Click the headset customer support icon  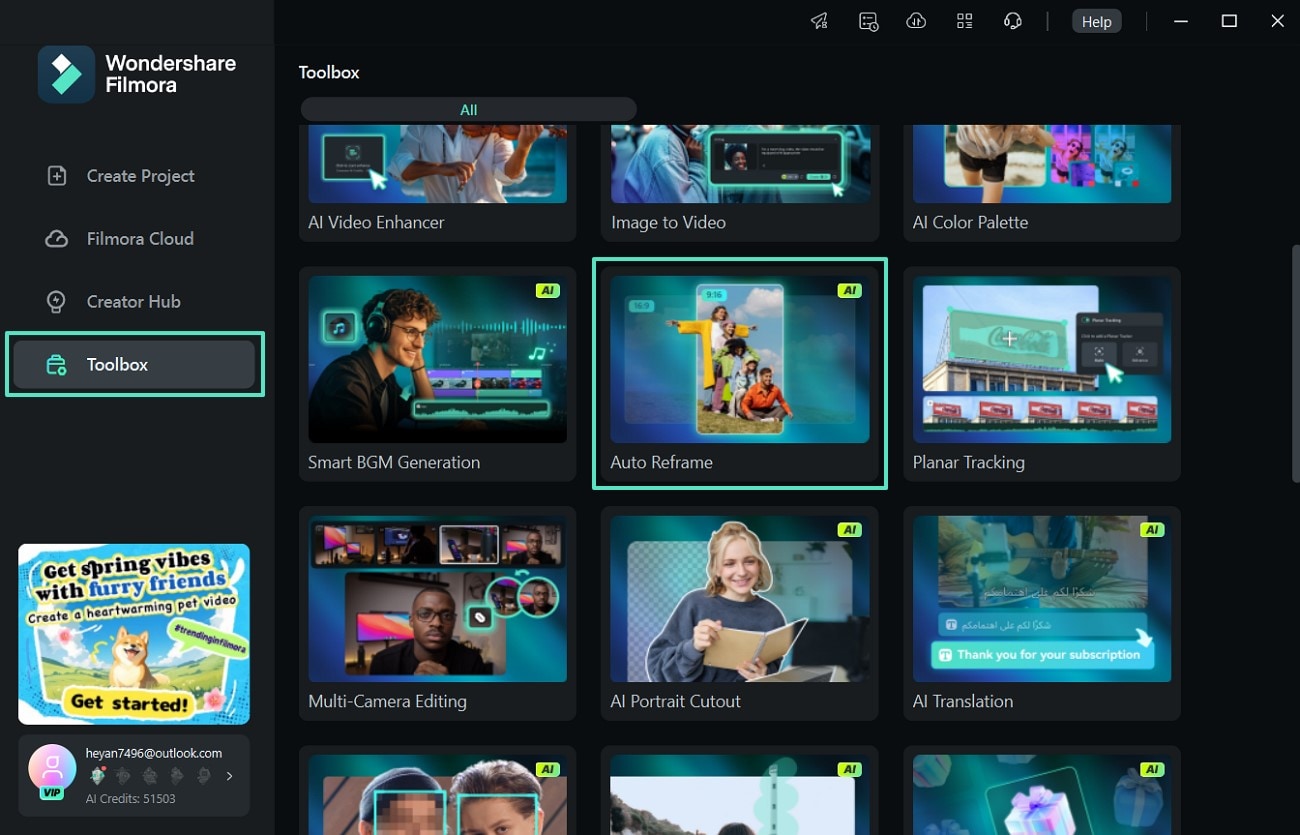1012,21
